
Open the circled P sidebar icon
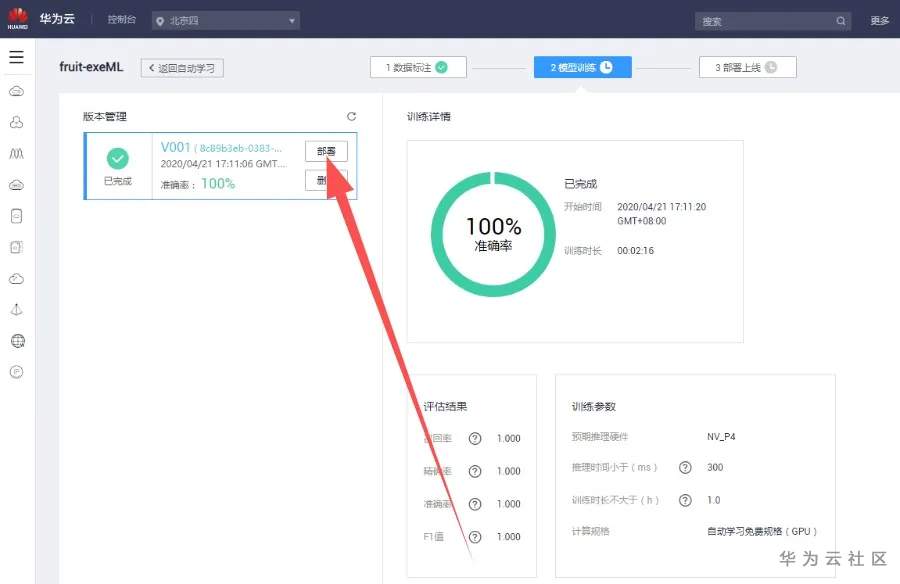[x=17, y=372]
